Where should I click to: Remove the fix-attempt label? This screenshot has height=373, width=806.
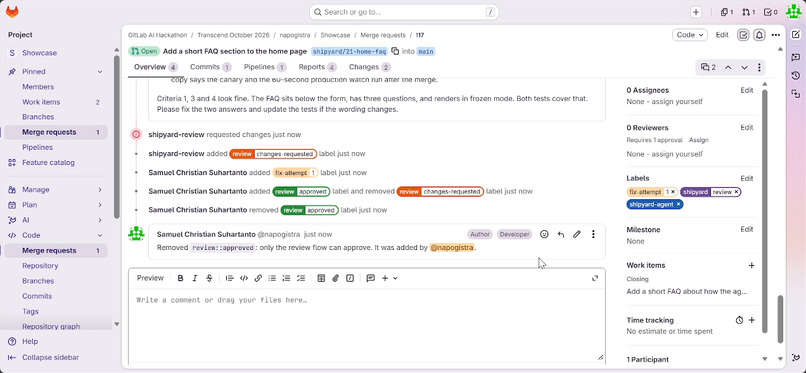coord(673,192)
